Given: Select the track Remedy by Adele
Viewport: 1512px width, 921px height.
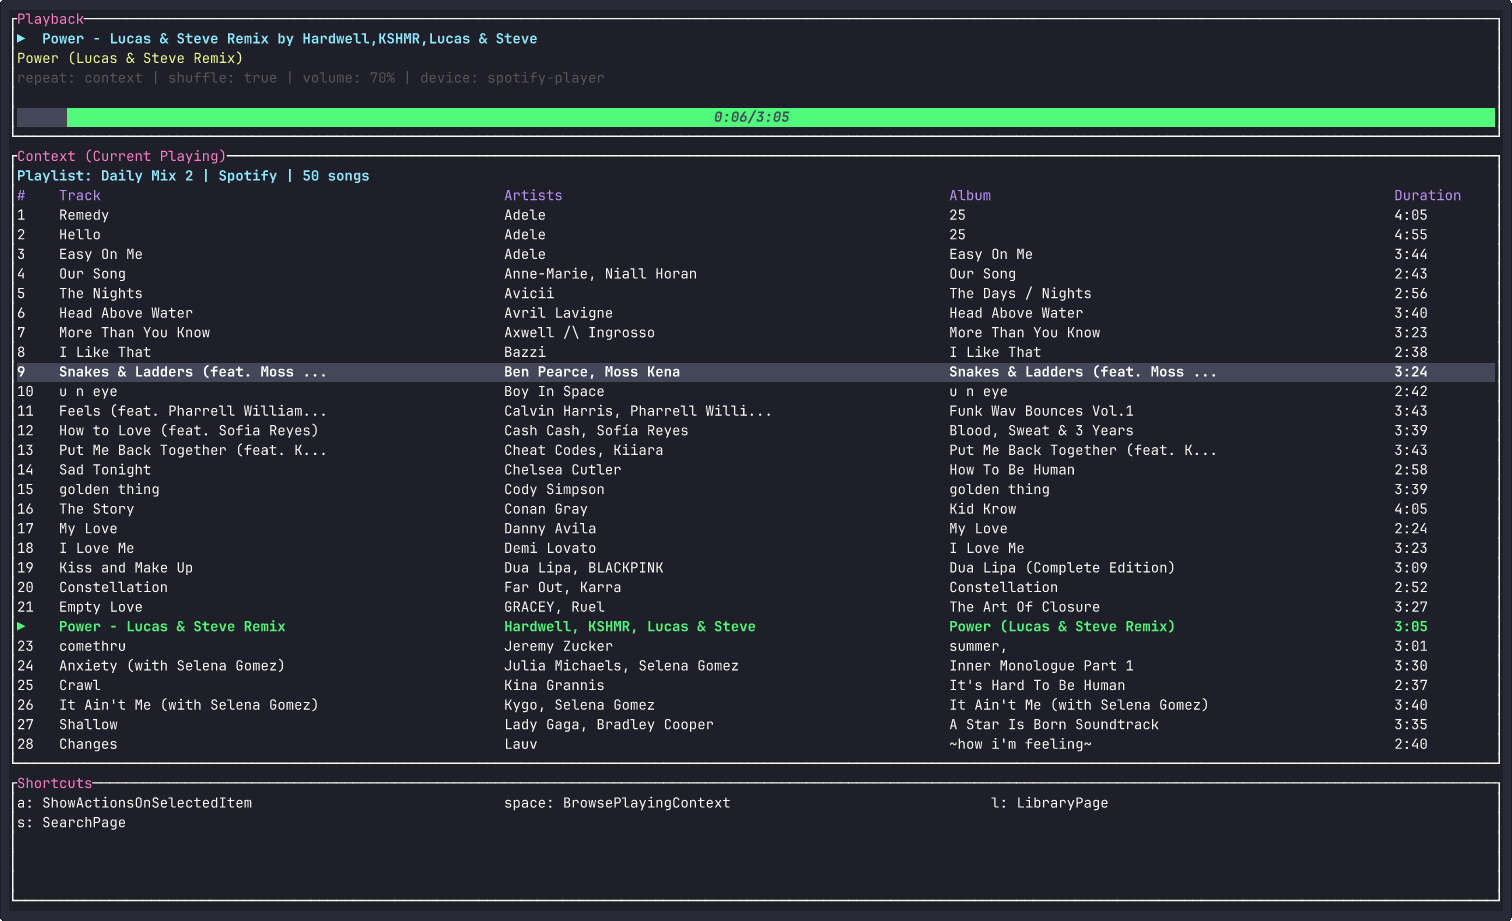Looking at the screenshot, I should click(83, 214).
